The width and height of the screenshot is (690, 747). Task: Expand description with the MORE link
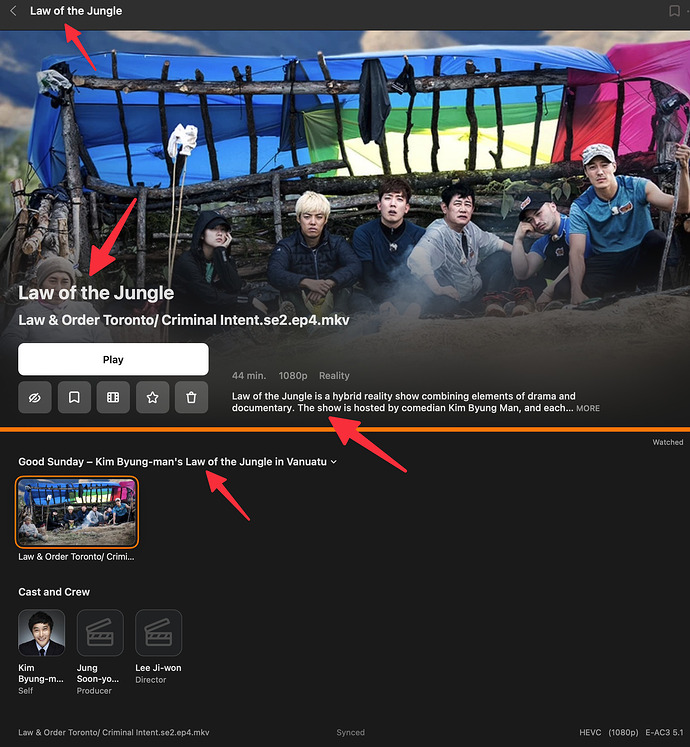pos(588,408)
